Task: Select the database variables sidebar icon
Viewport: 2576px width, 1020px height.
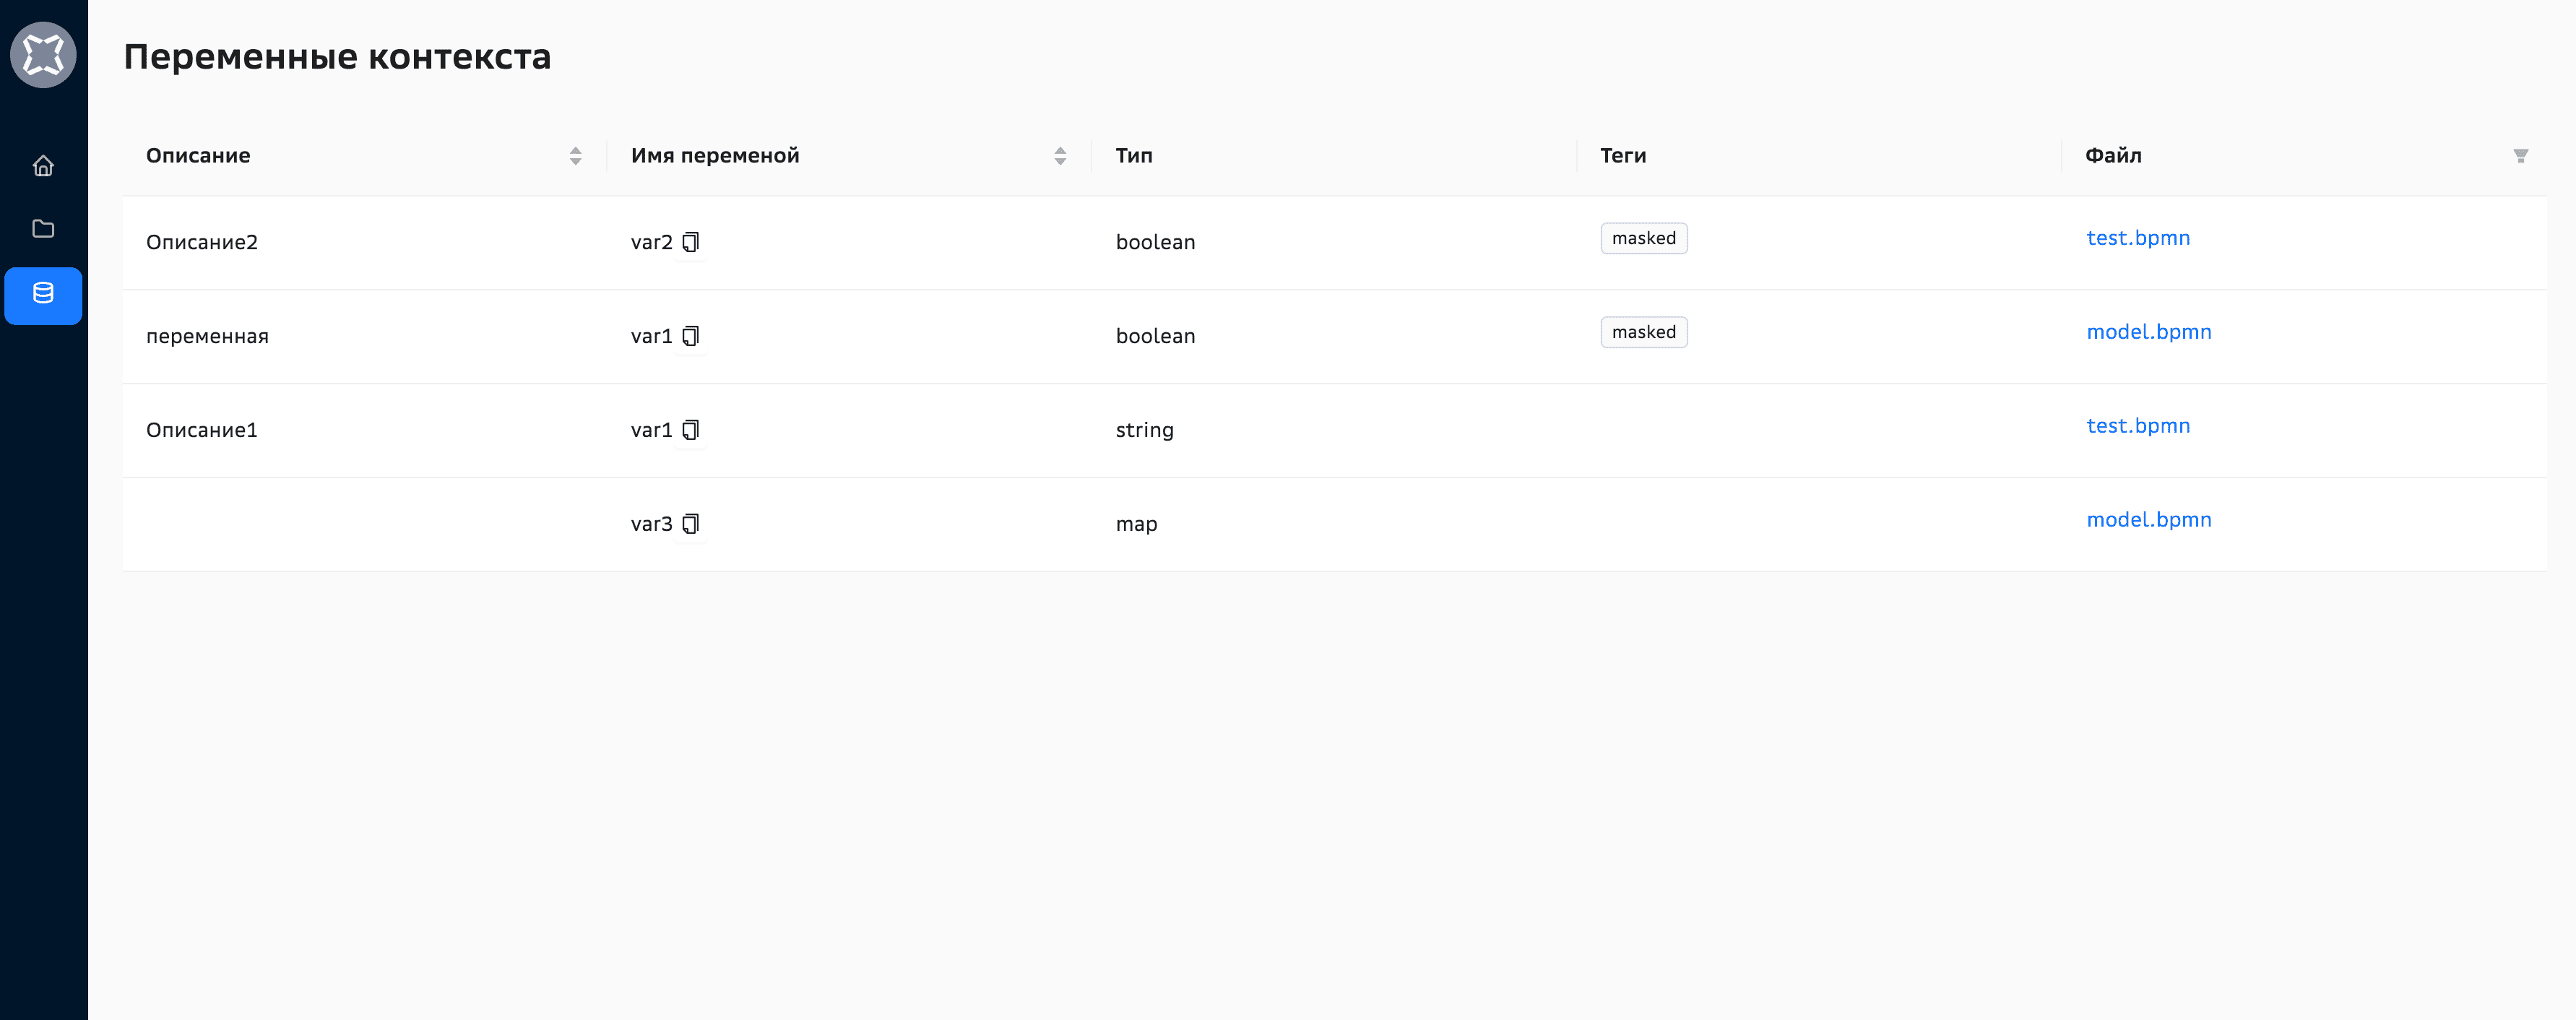Action: [43, 295]
